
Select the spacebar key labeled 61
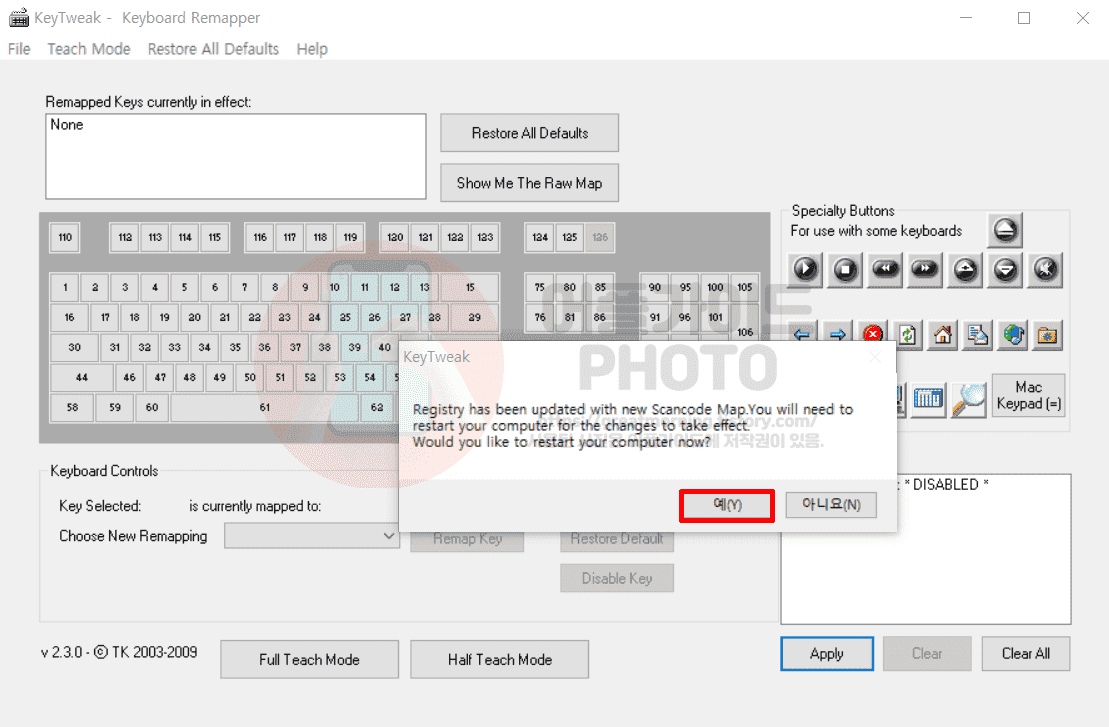[265, 407]
